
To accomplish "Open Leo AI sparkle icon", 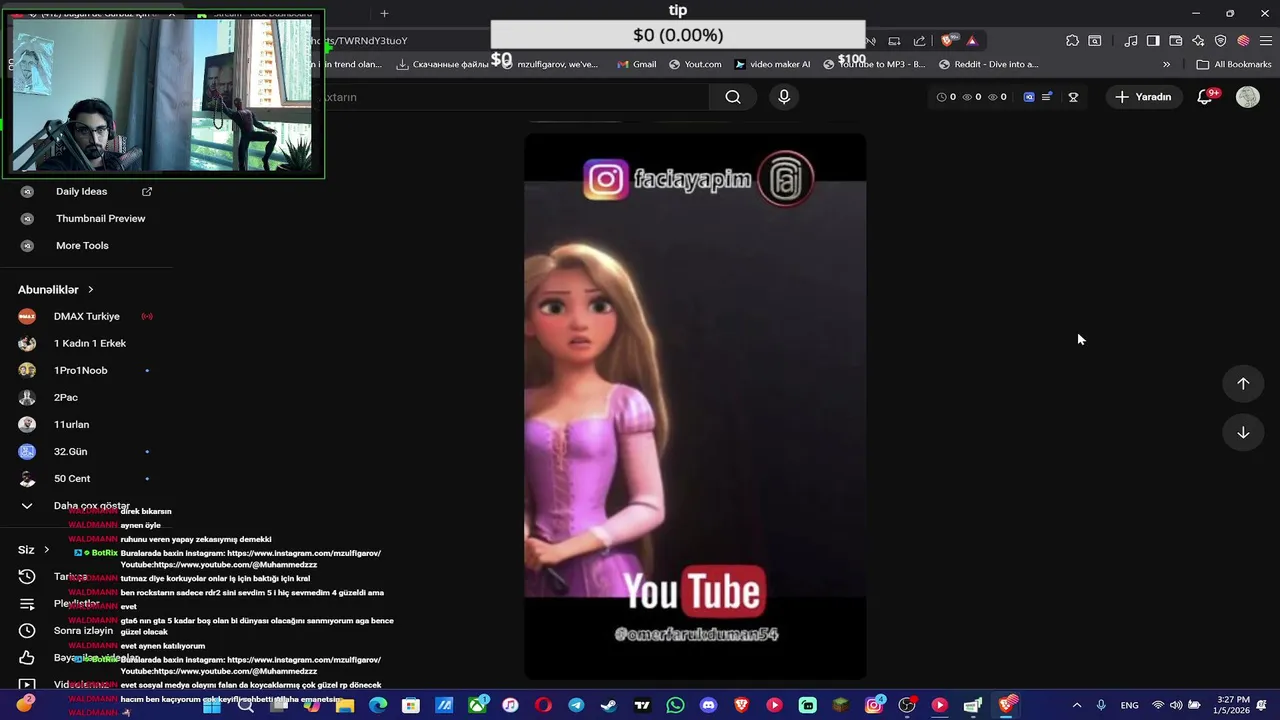I will [x=1198, y=41].
